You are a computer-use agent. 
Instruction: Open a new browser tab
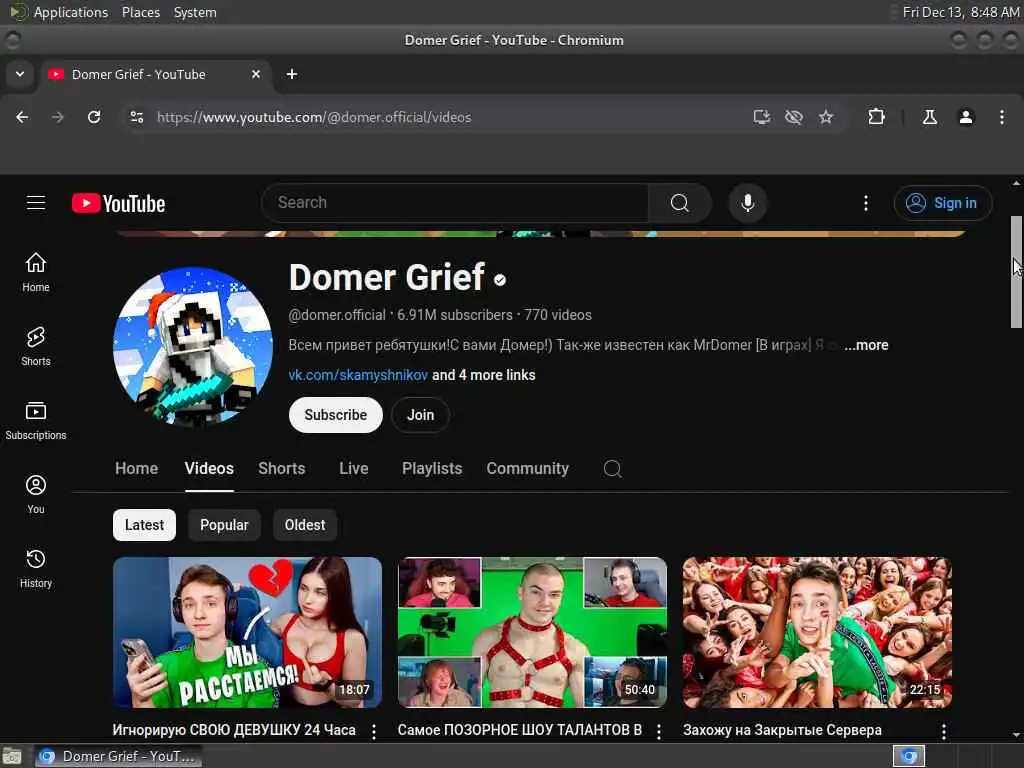tap(292, 74)
